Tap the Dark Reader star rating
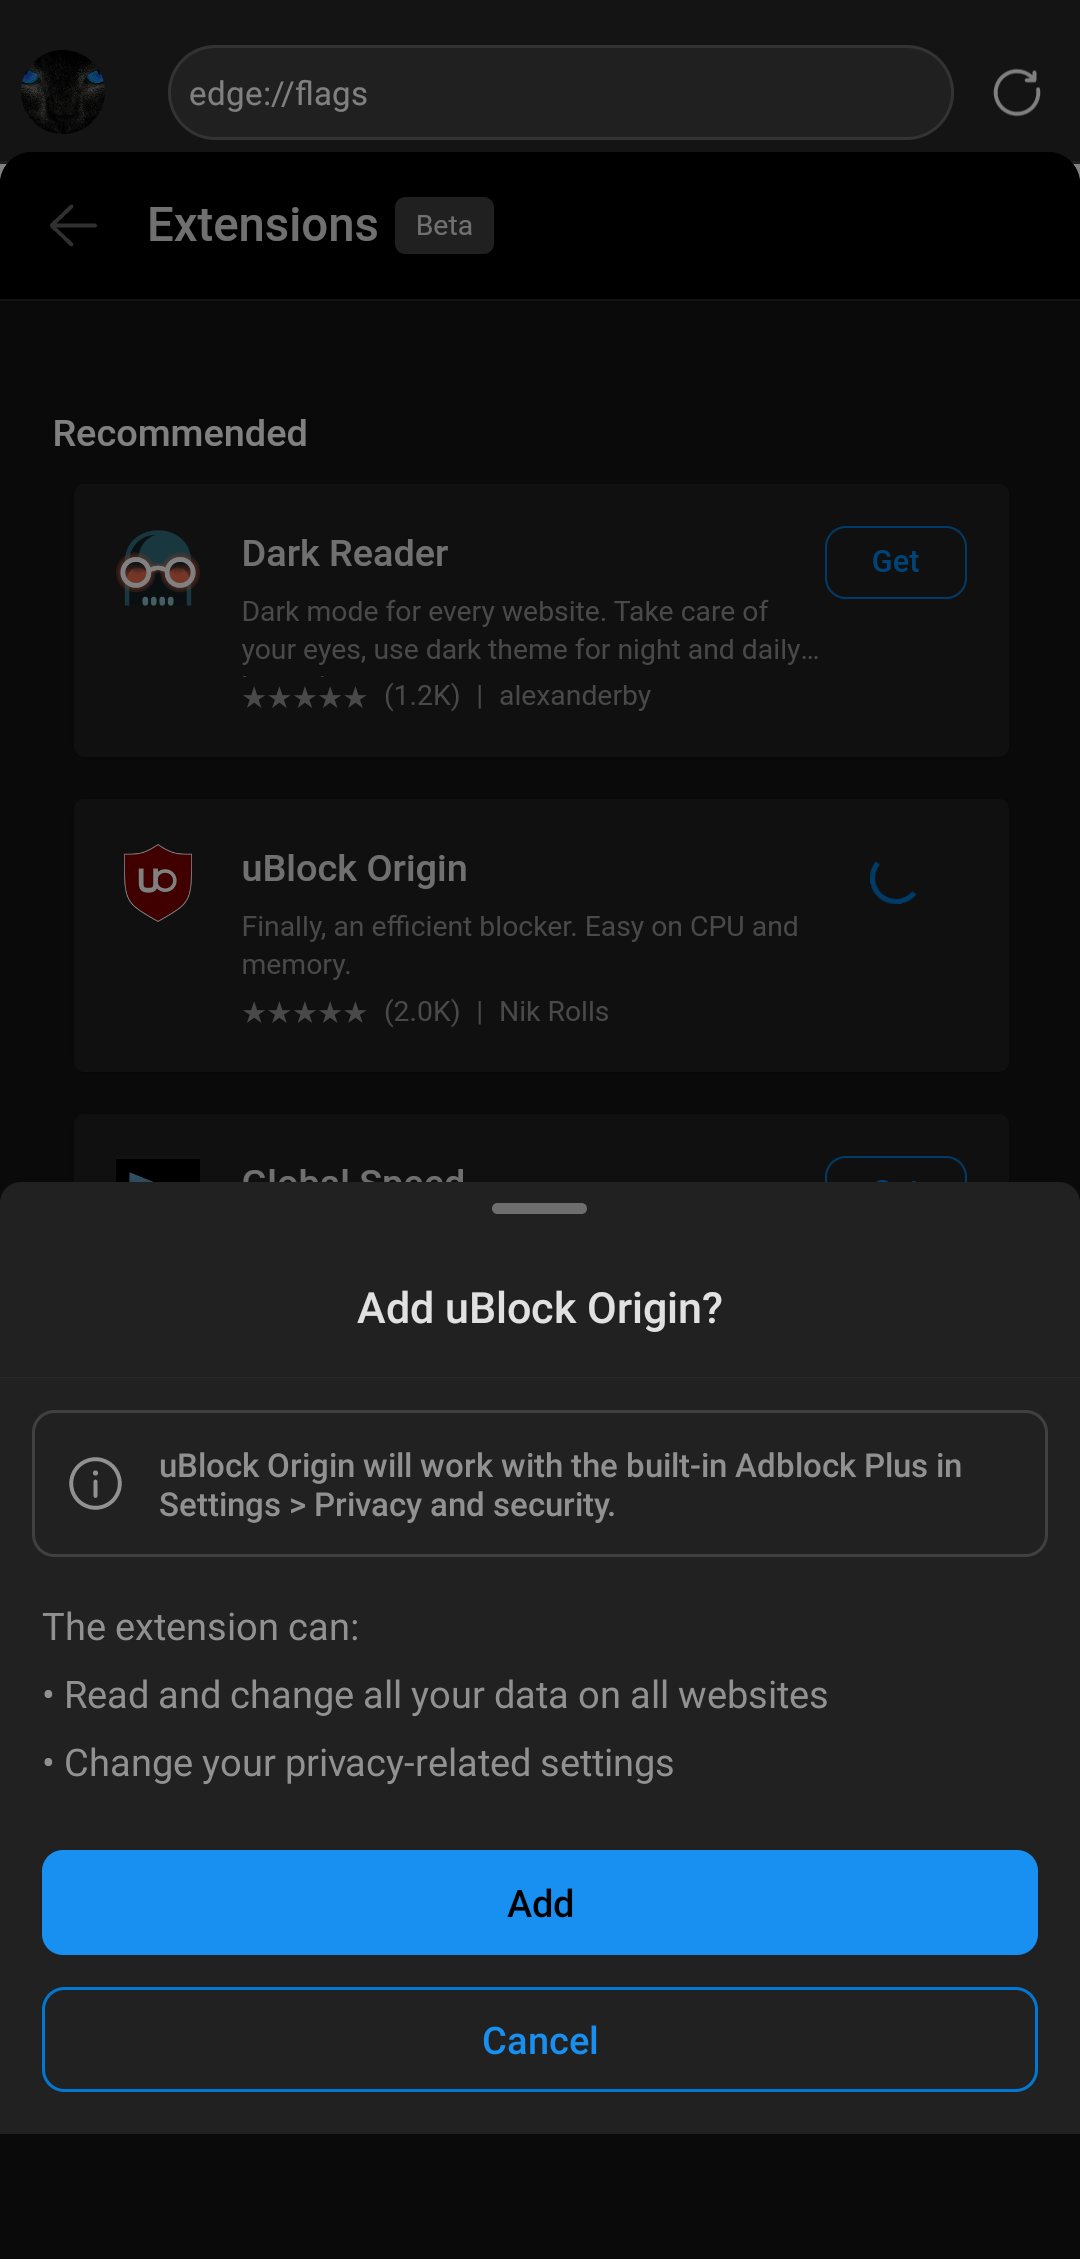This screenshot has height=2259, width=1080. tap(305, 697)
